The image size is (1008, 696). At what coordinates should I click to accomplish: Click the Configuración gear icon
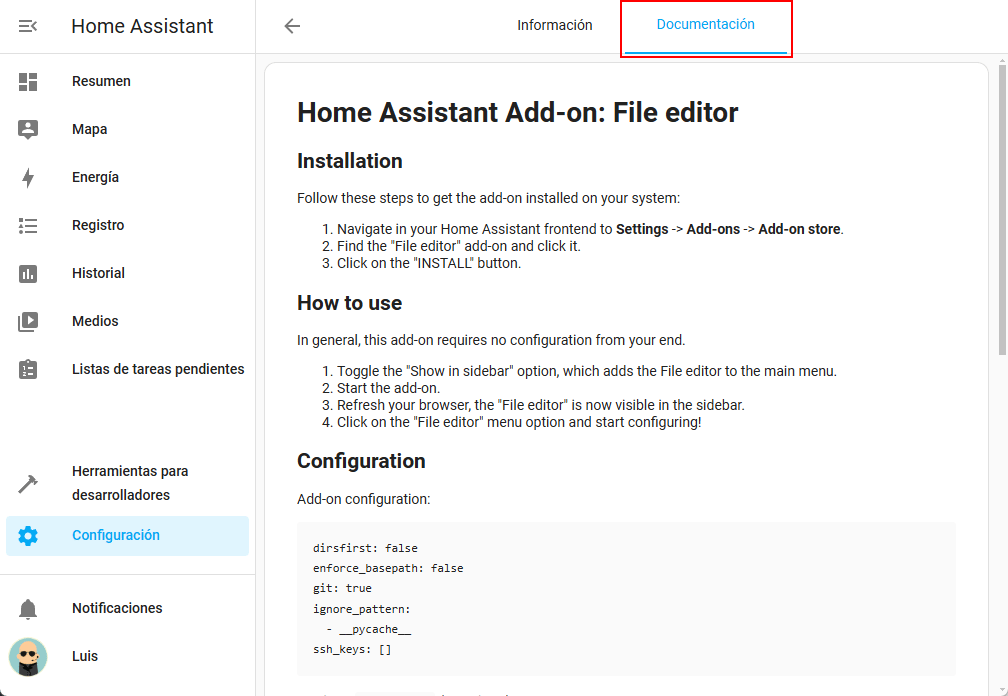28,536
